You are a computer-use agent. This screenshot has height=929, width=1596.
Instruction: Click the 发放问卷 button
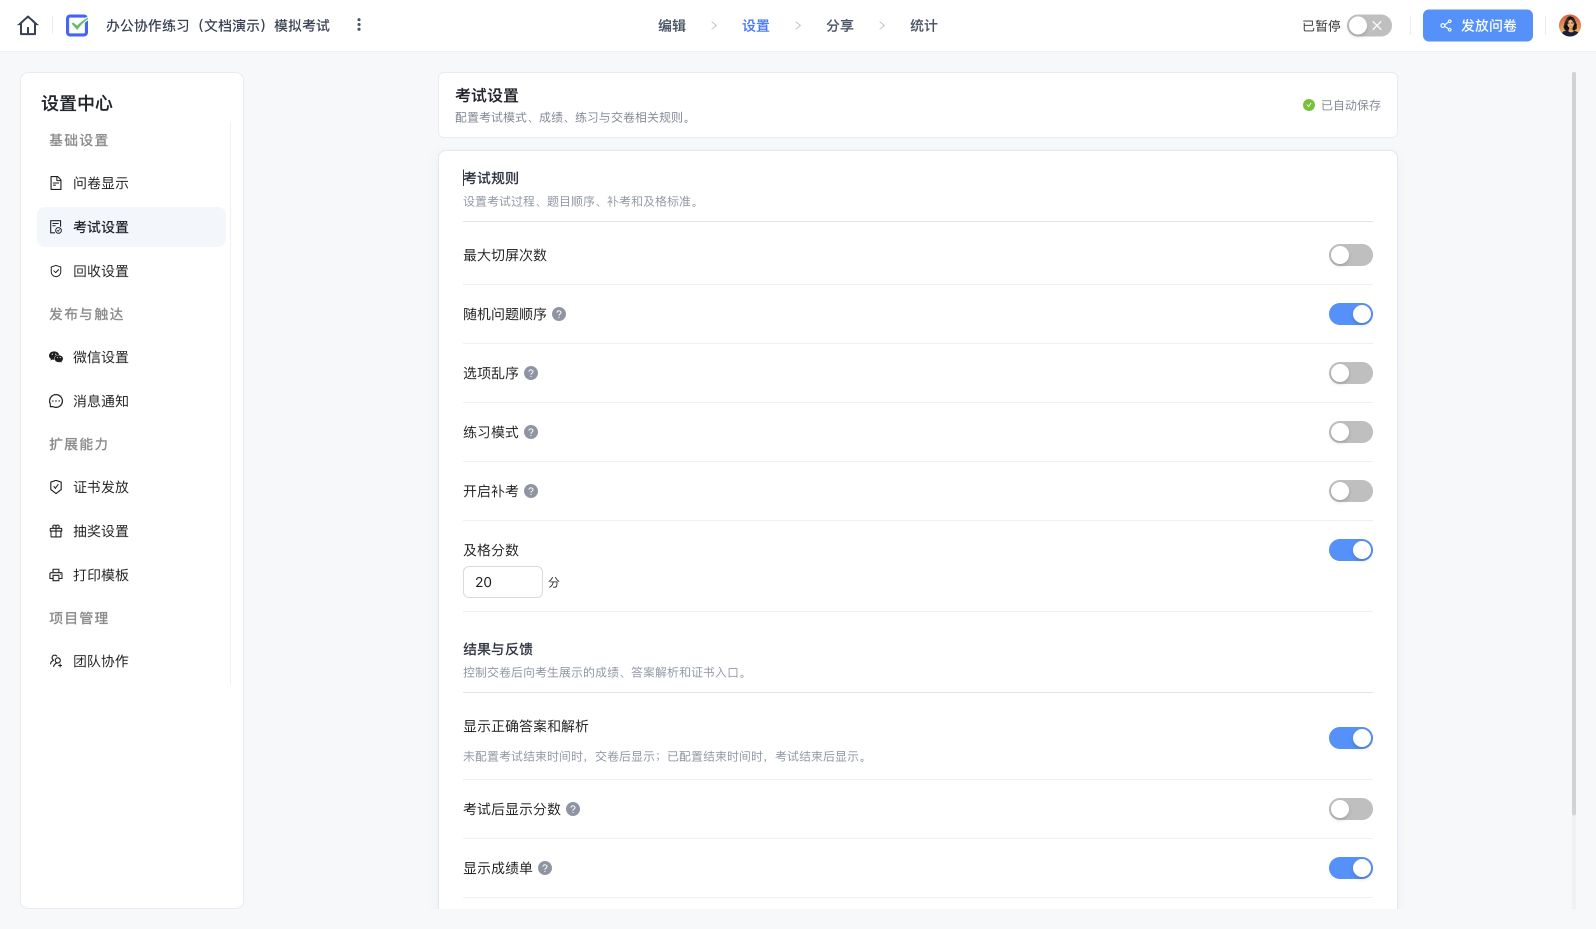point(1477,26)
